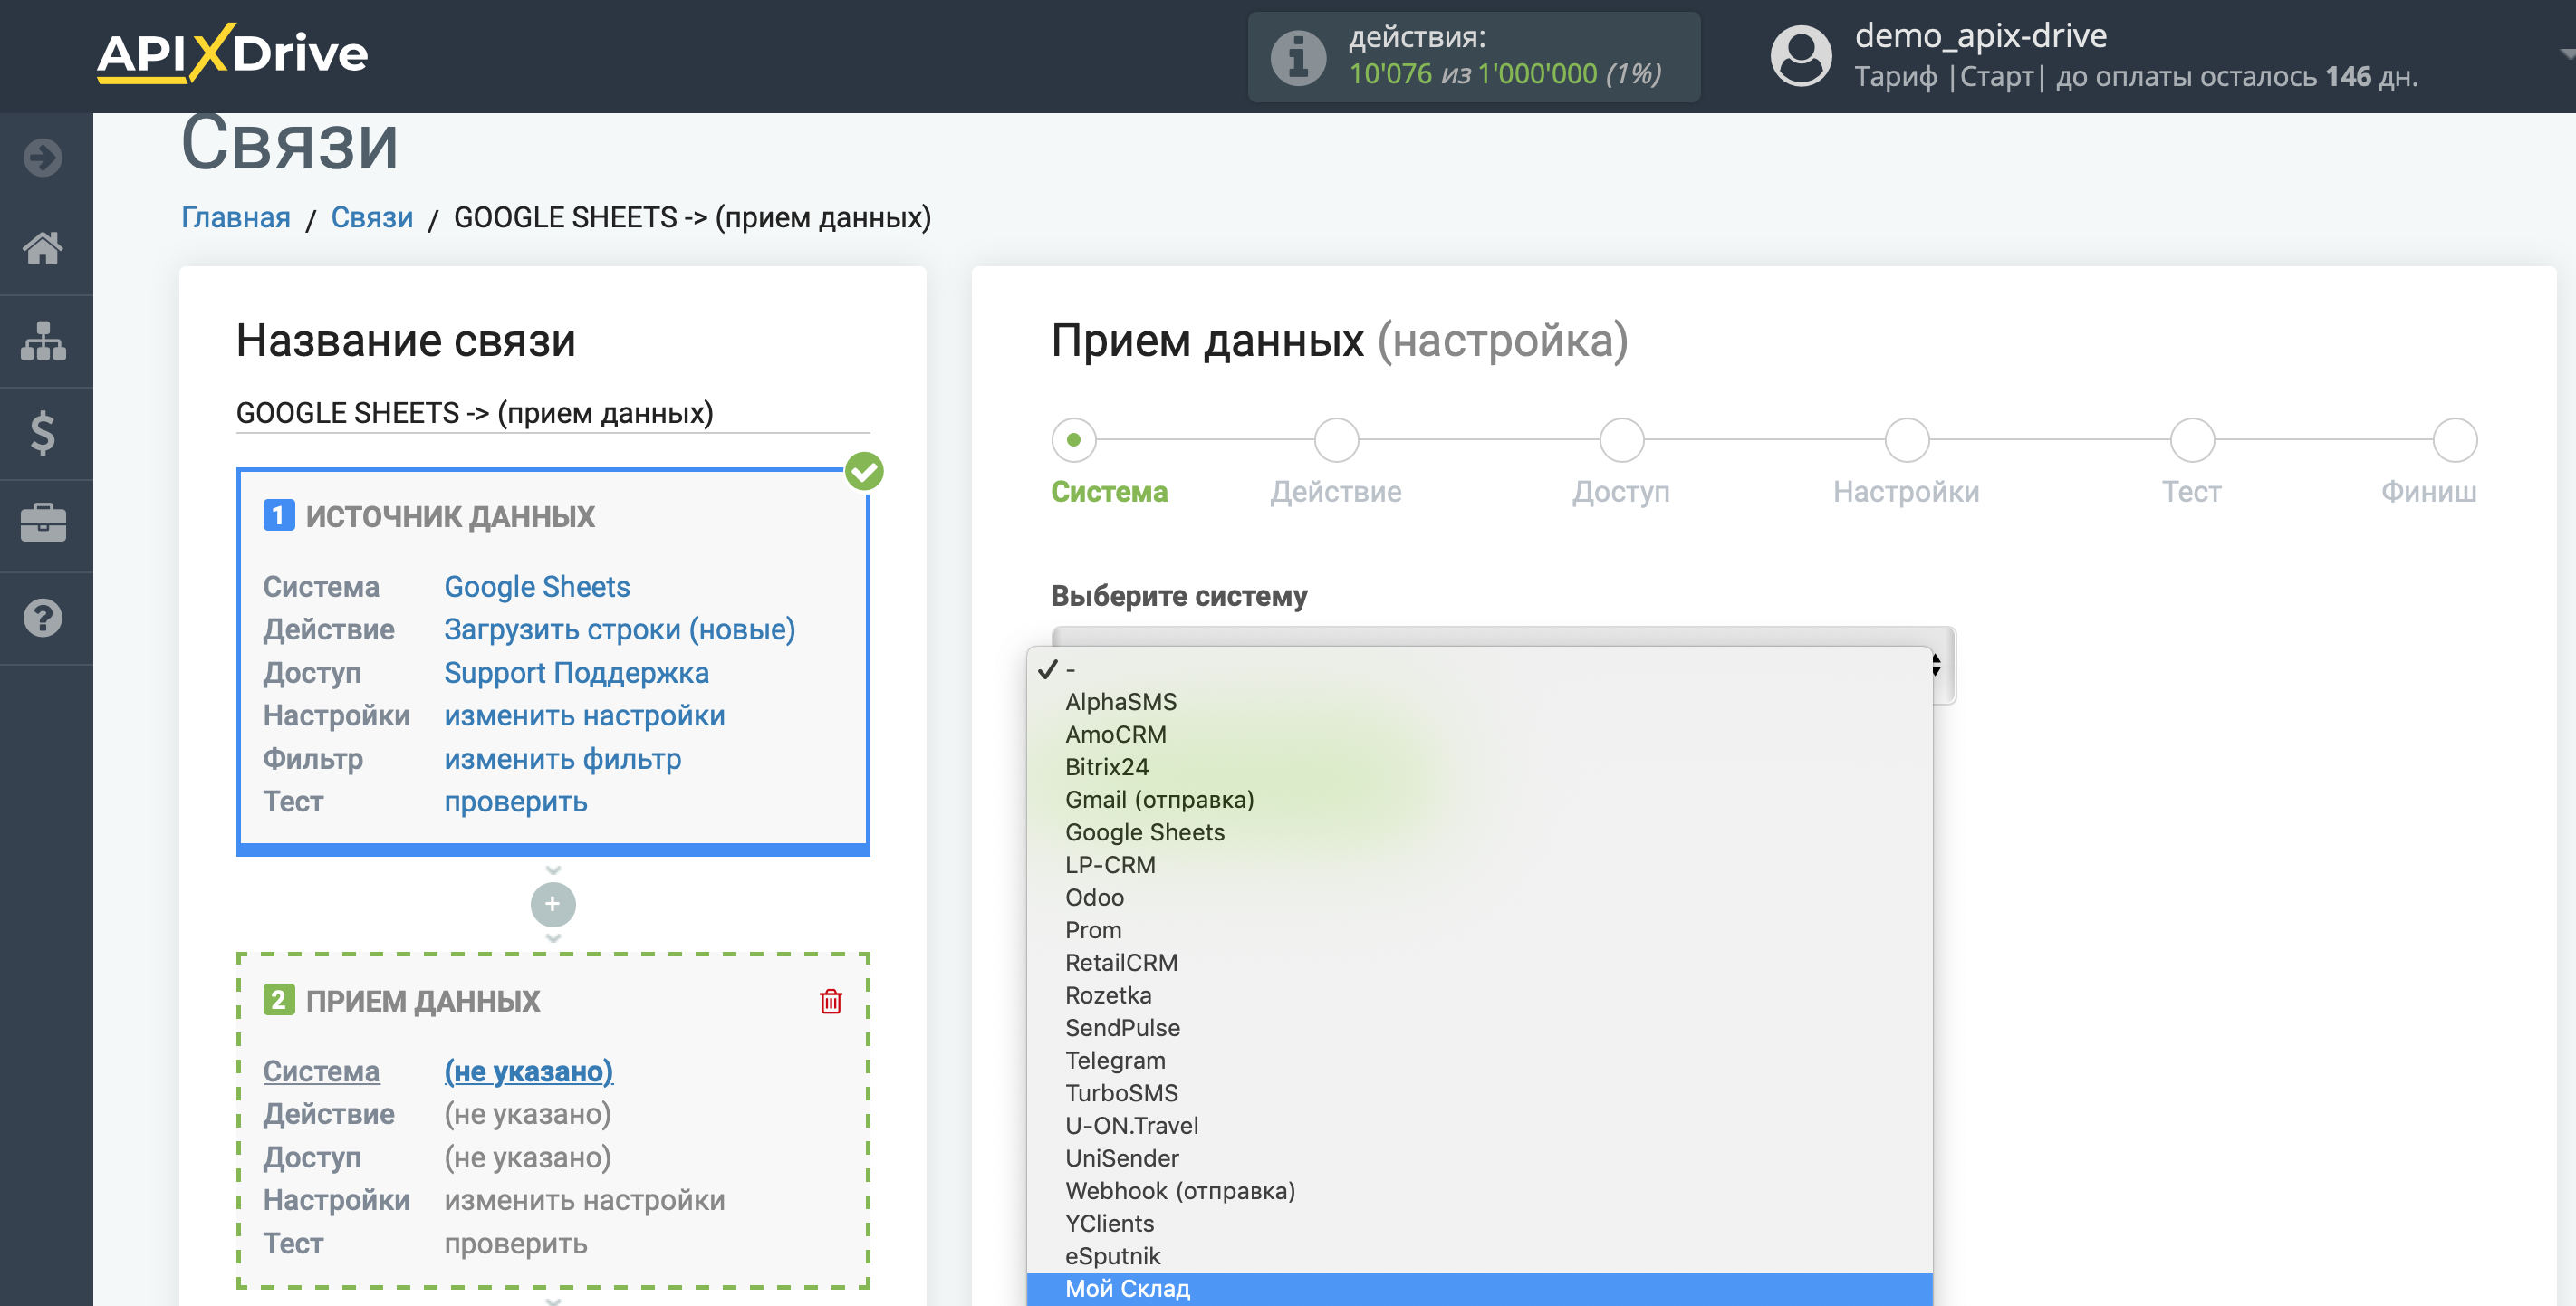Viewport: 2576px width, 1306px height.
Task: Choose Odoo from system list
Action: (1479, 897)
